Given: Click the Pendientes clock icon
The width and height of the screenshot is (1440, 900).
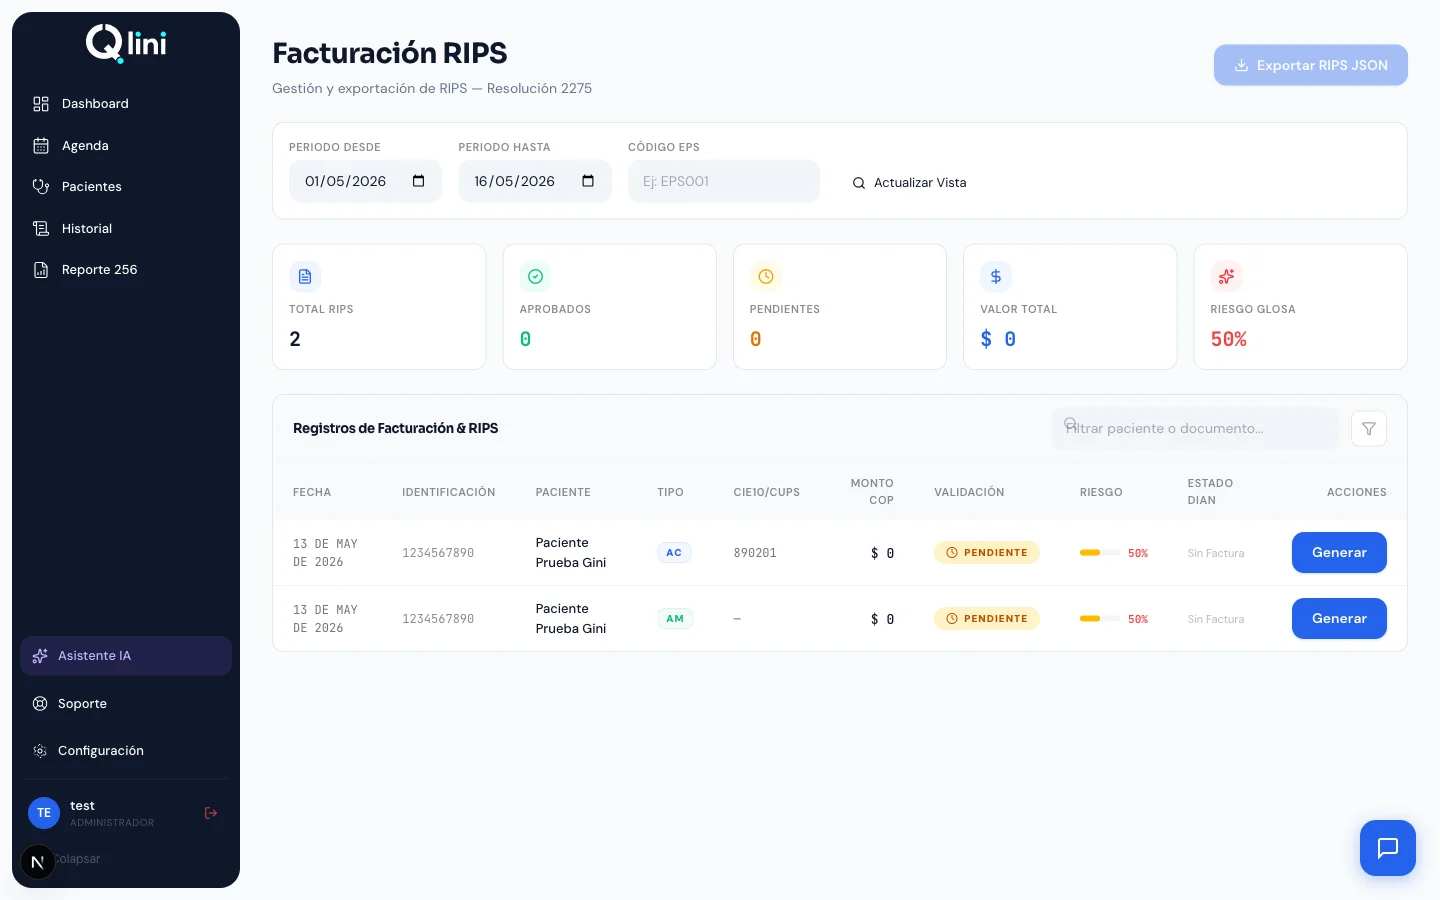Looking at the screenshot, I should click(766, 276).
